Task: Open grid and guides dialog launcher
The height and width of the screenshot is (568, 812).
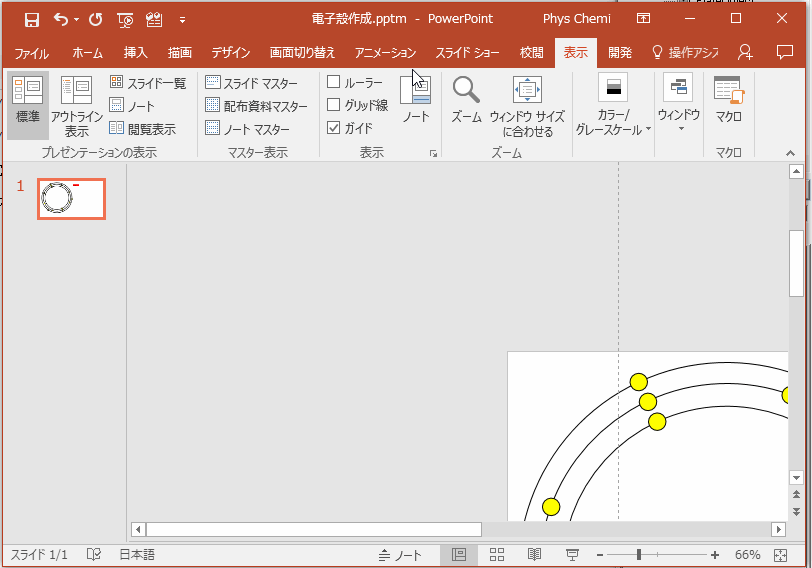Action: pos(433,153)
